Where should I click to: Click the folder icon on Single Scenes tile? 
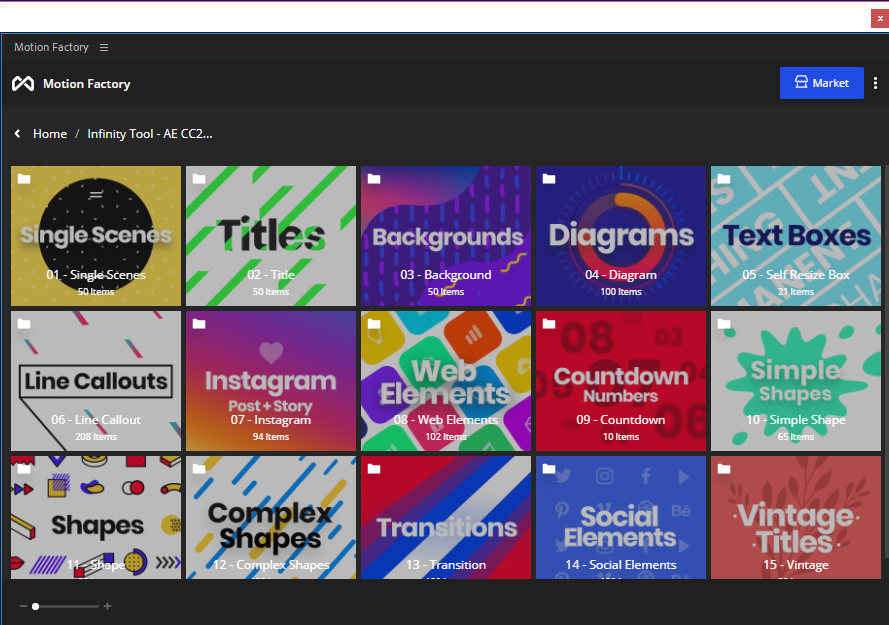pos(24,179)
